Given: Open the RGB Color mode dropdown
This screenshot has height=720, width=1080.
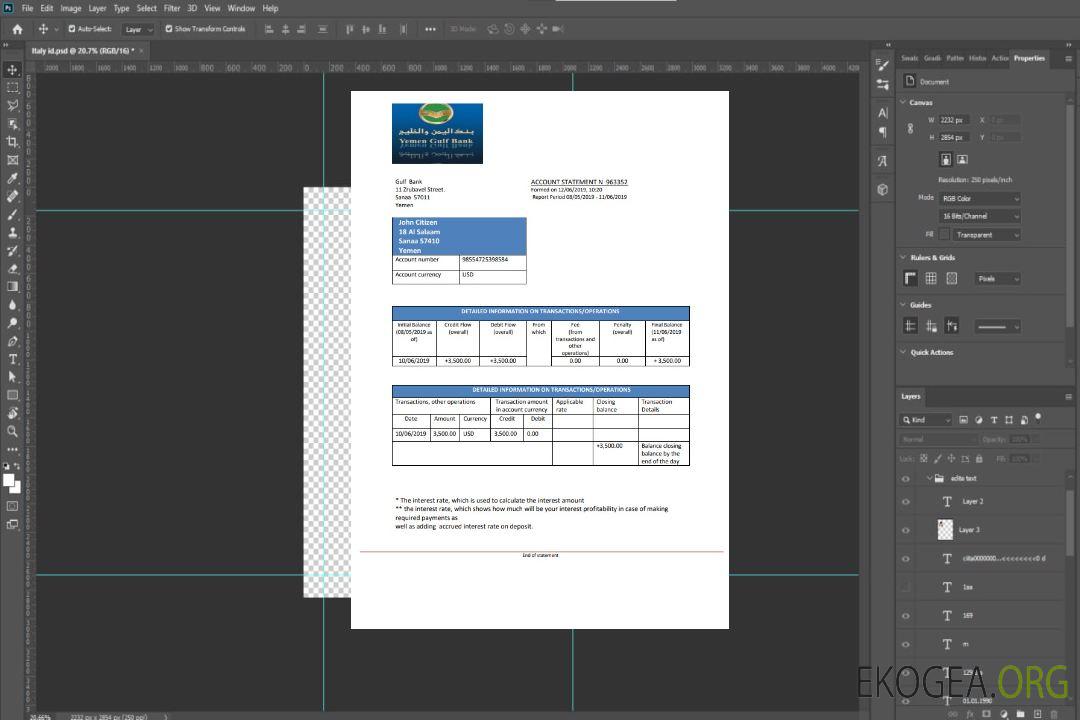Looking at the screenshot, I should [x=979, y=198].
